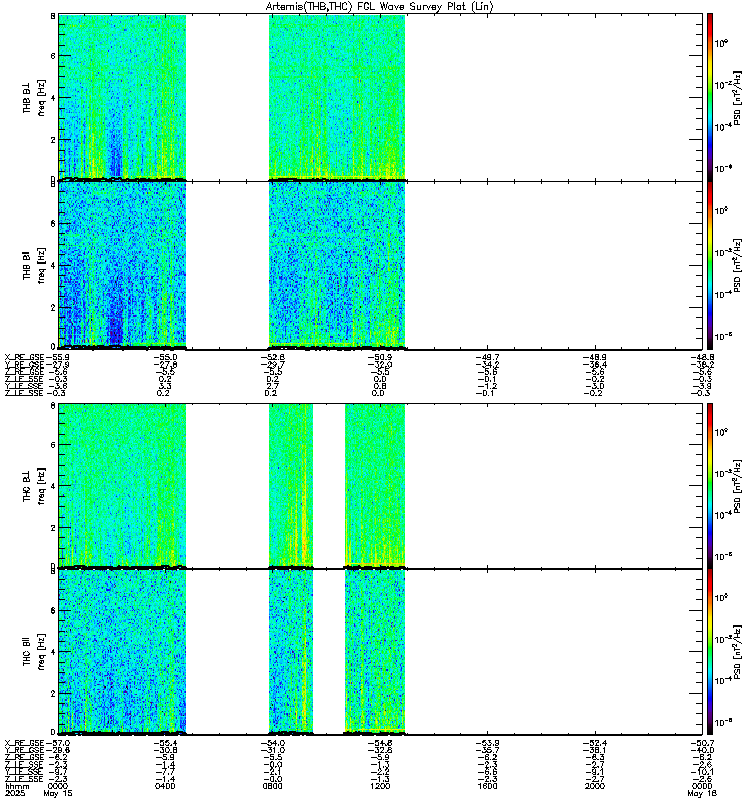Click the "-55.9" THB X position value
Image resolution: width=750 pixels, height=800 pixels.
coord(58,357)
